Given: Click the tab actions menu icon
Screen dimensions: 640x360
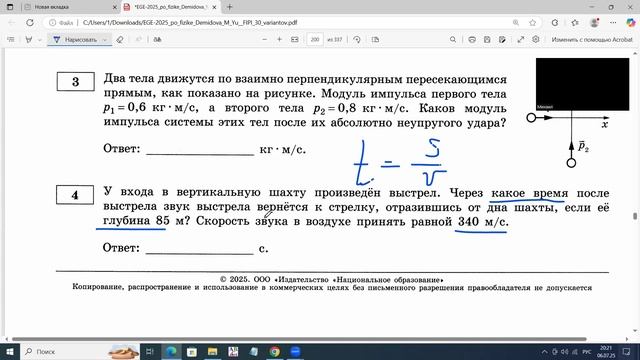Looking at the screenshot, I should point(10,7).
